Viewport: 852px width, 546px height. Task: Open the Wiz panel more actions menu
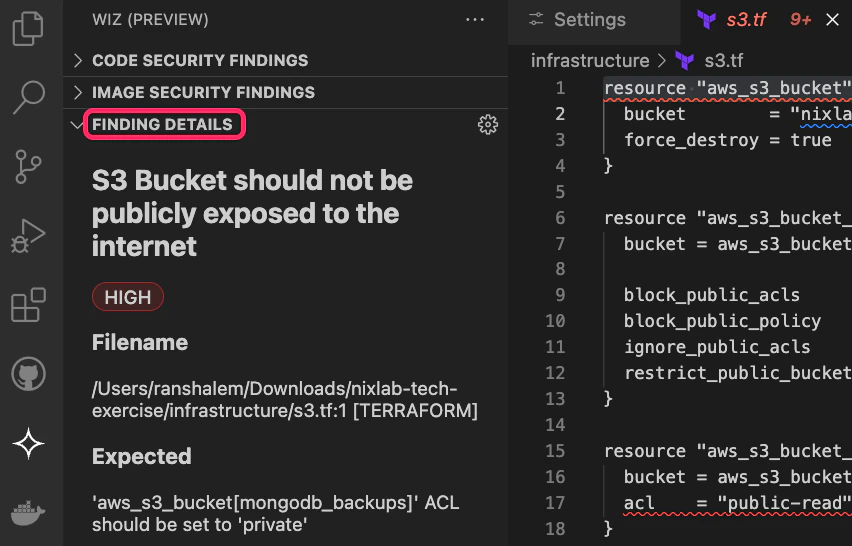click(474, 20)
